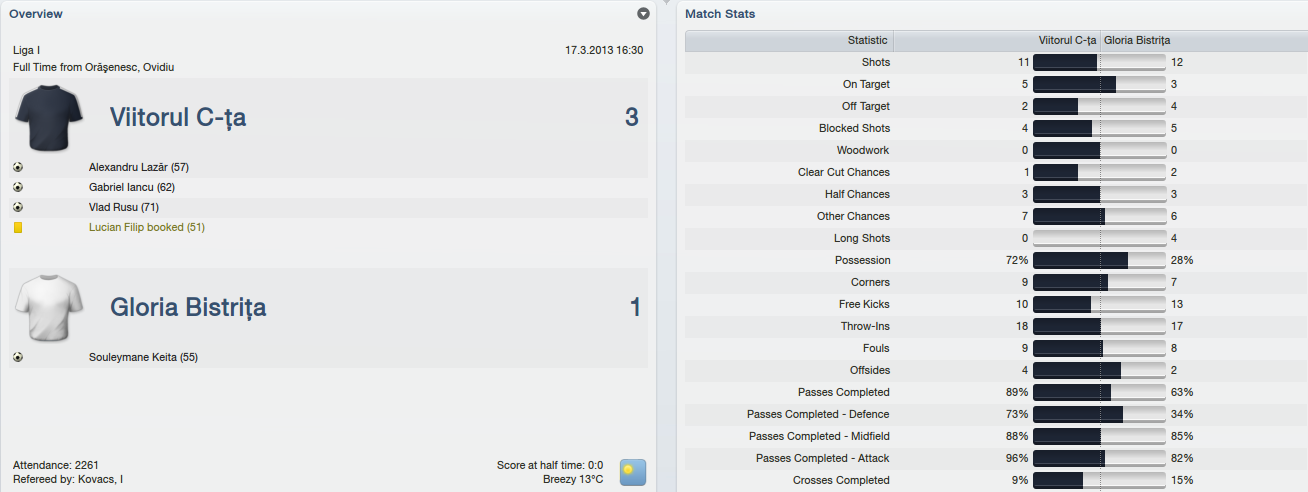The width and height of the screenshot is (1308, 492).
Task: Click the Gloria Bistrița white kit shirt
Action: 48,307
